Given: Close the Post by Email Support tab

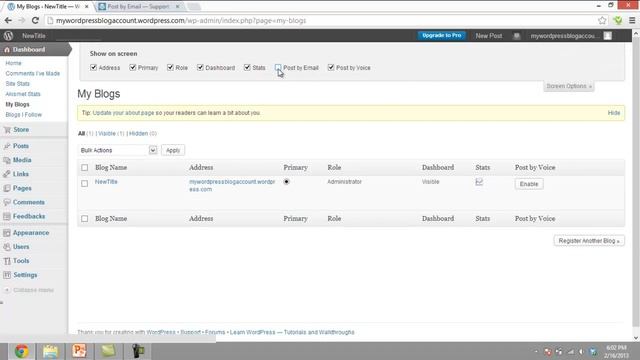Looking at the screenshot, I should click(178, 7).
